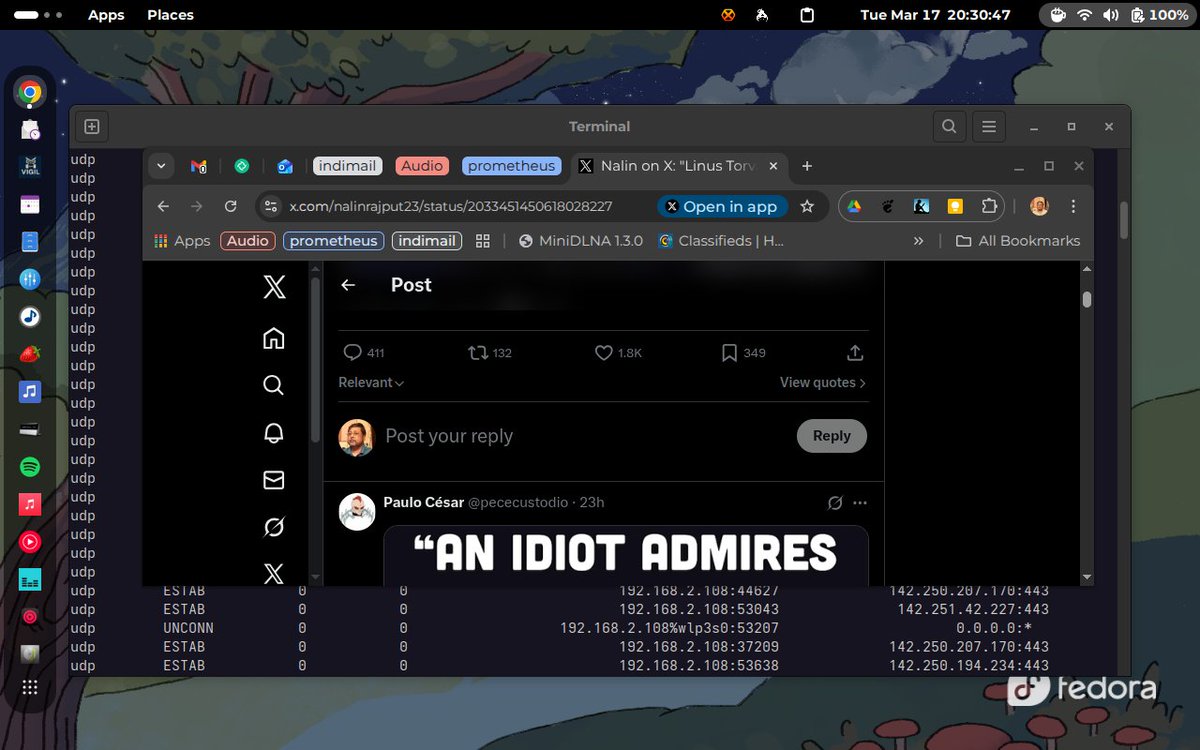Viewport: 1200px width, 750px height.
Task: Open Chrome extensions puzzle icon
Action: 989,206
